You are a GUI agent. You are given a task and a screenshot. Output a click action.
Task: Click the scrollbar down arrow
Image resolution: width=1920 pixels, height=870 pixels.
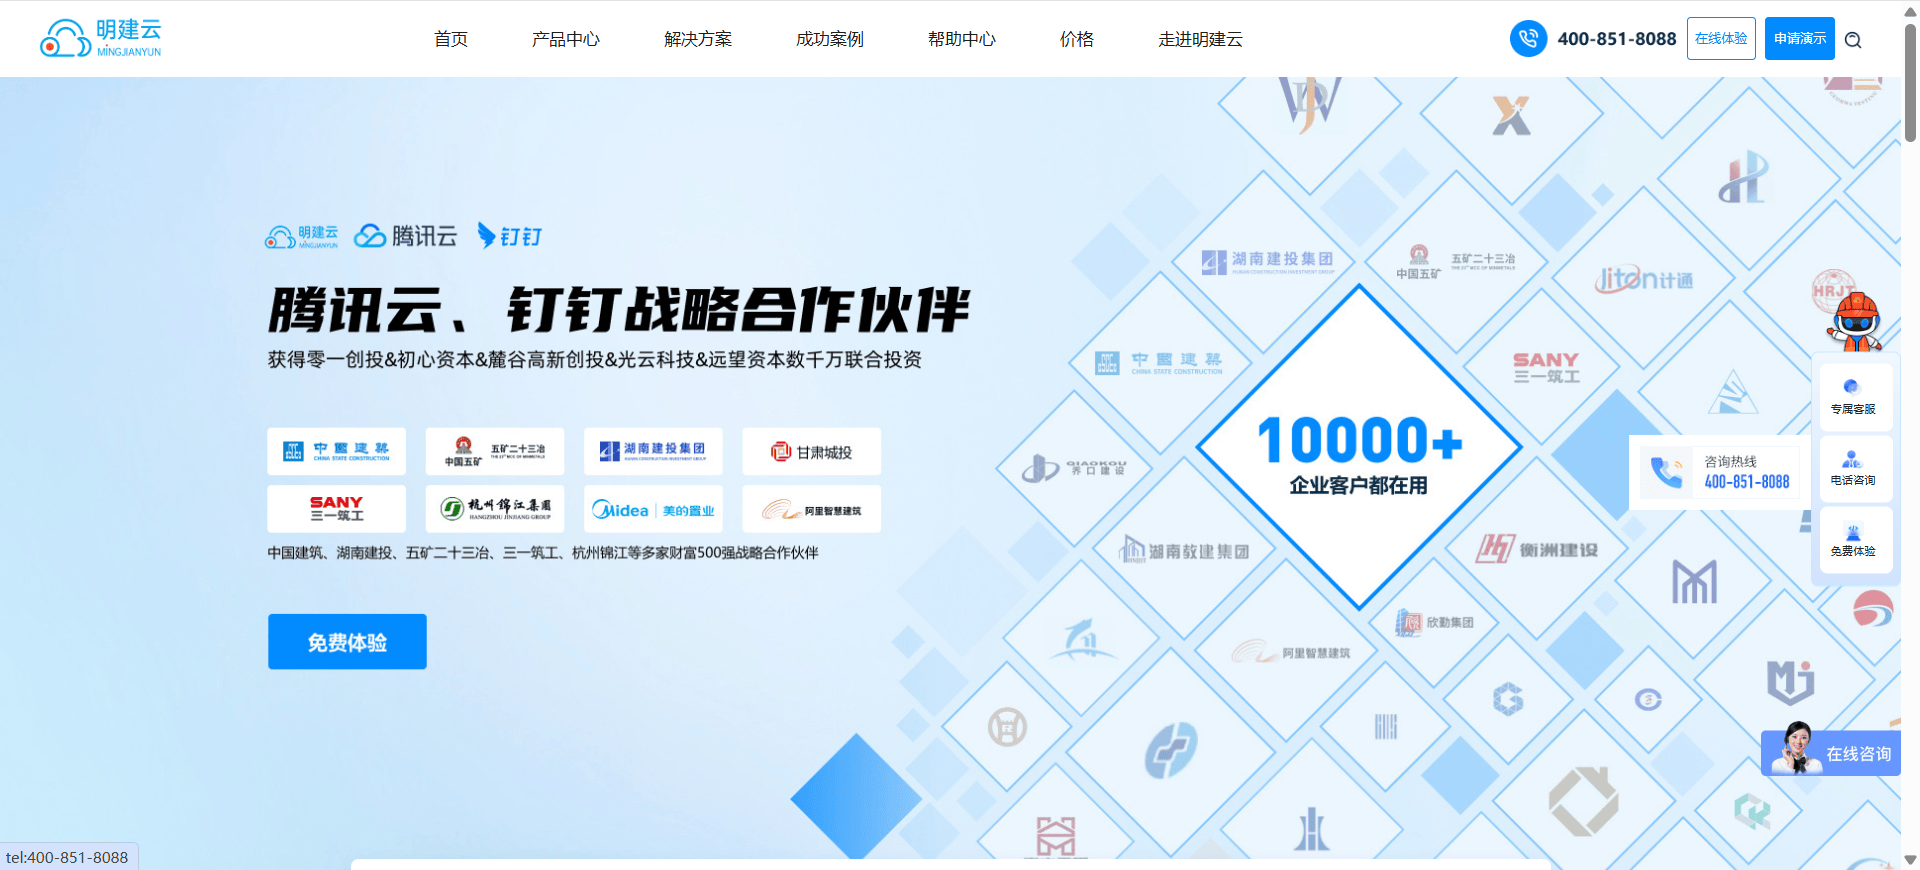[x=1910, y=859]
